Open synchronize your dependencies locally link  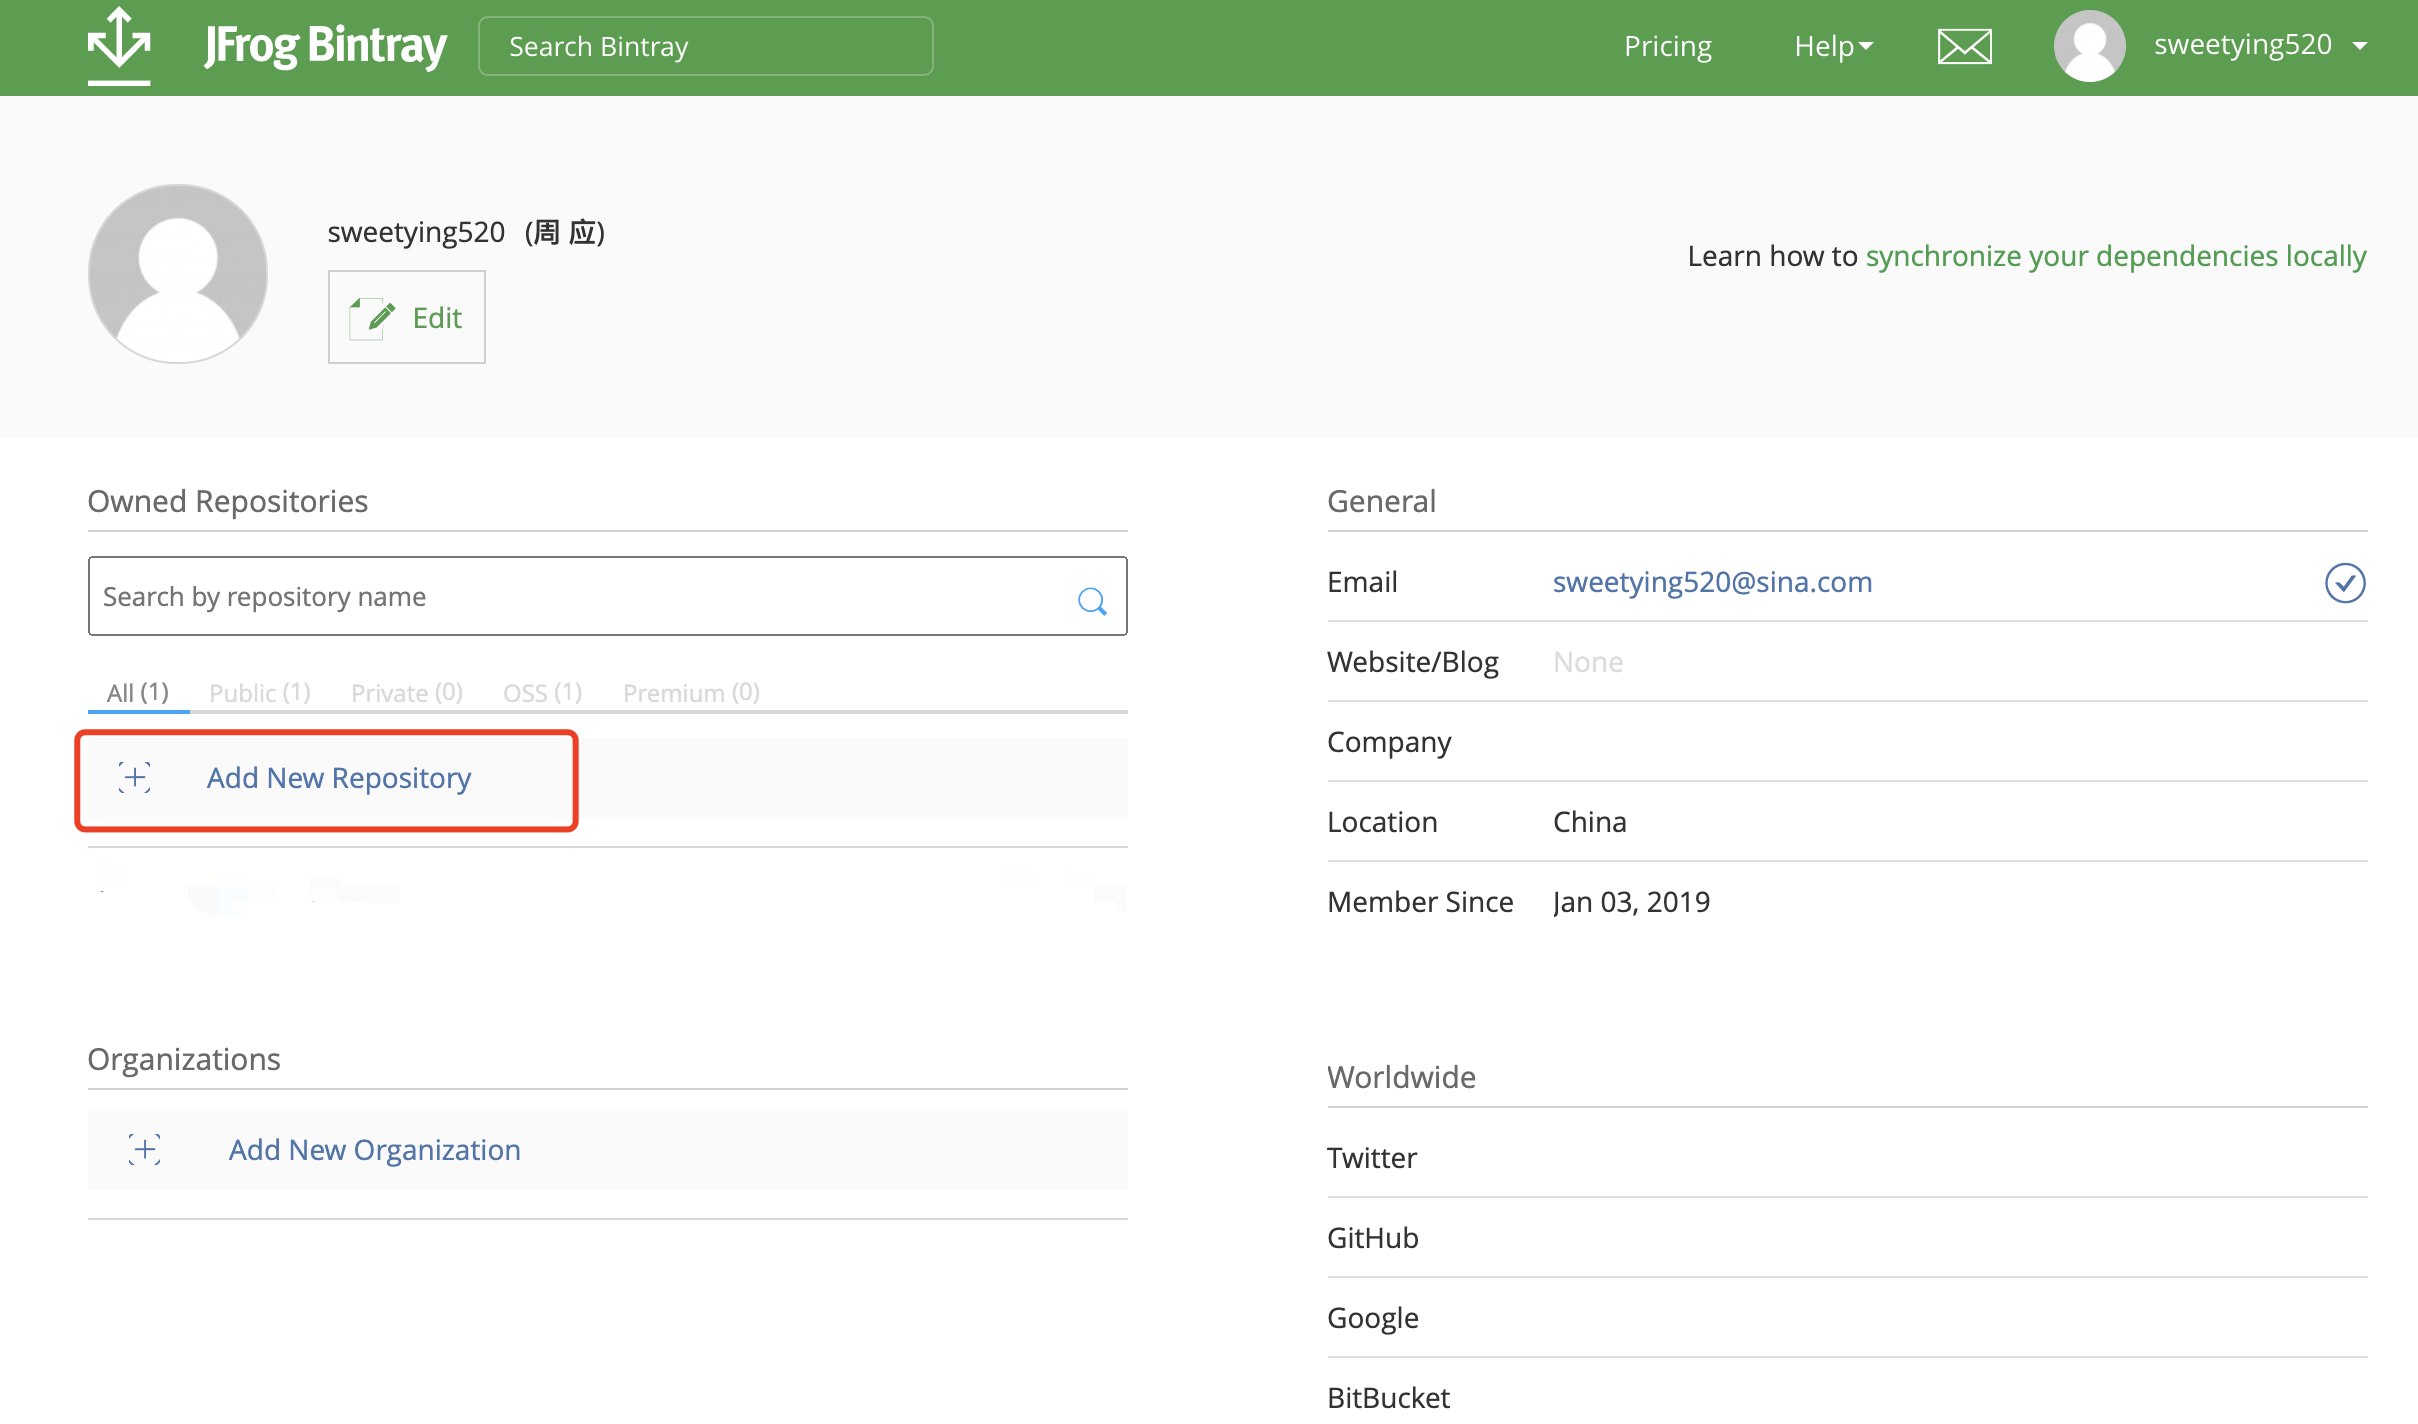[x=2115, y=256]
